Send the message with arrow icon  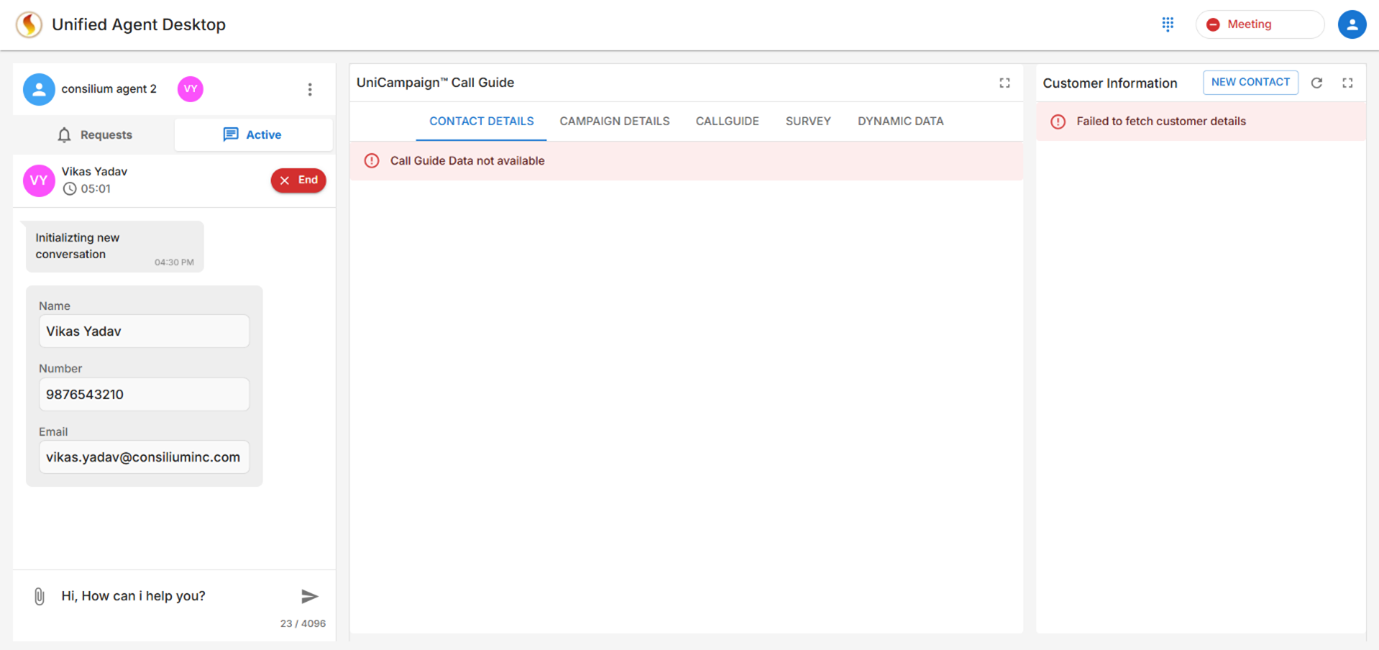pos(310,596)
